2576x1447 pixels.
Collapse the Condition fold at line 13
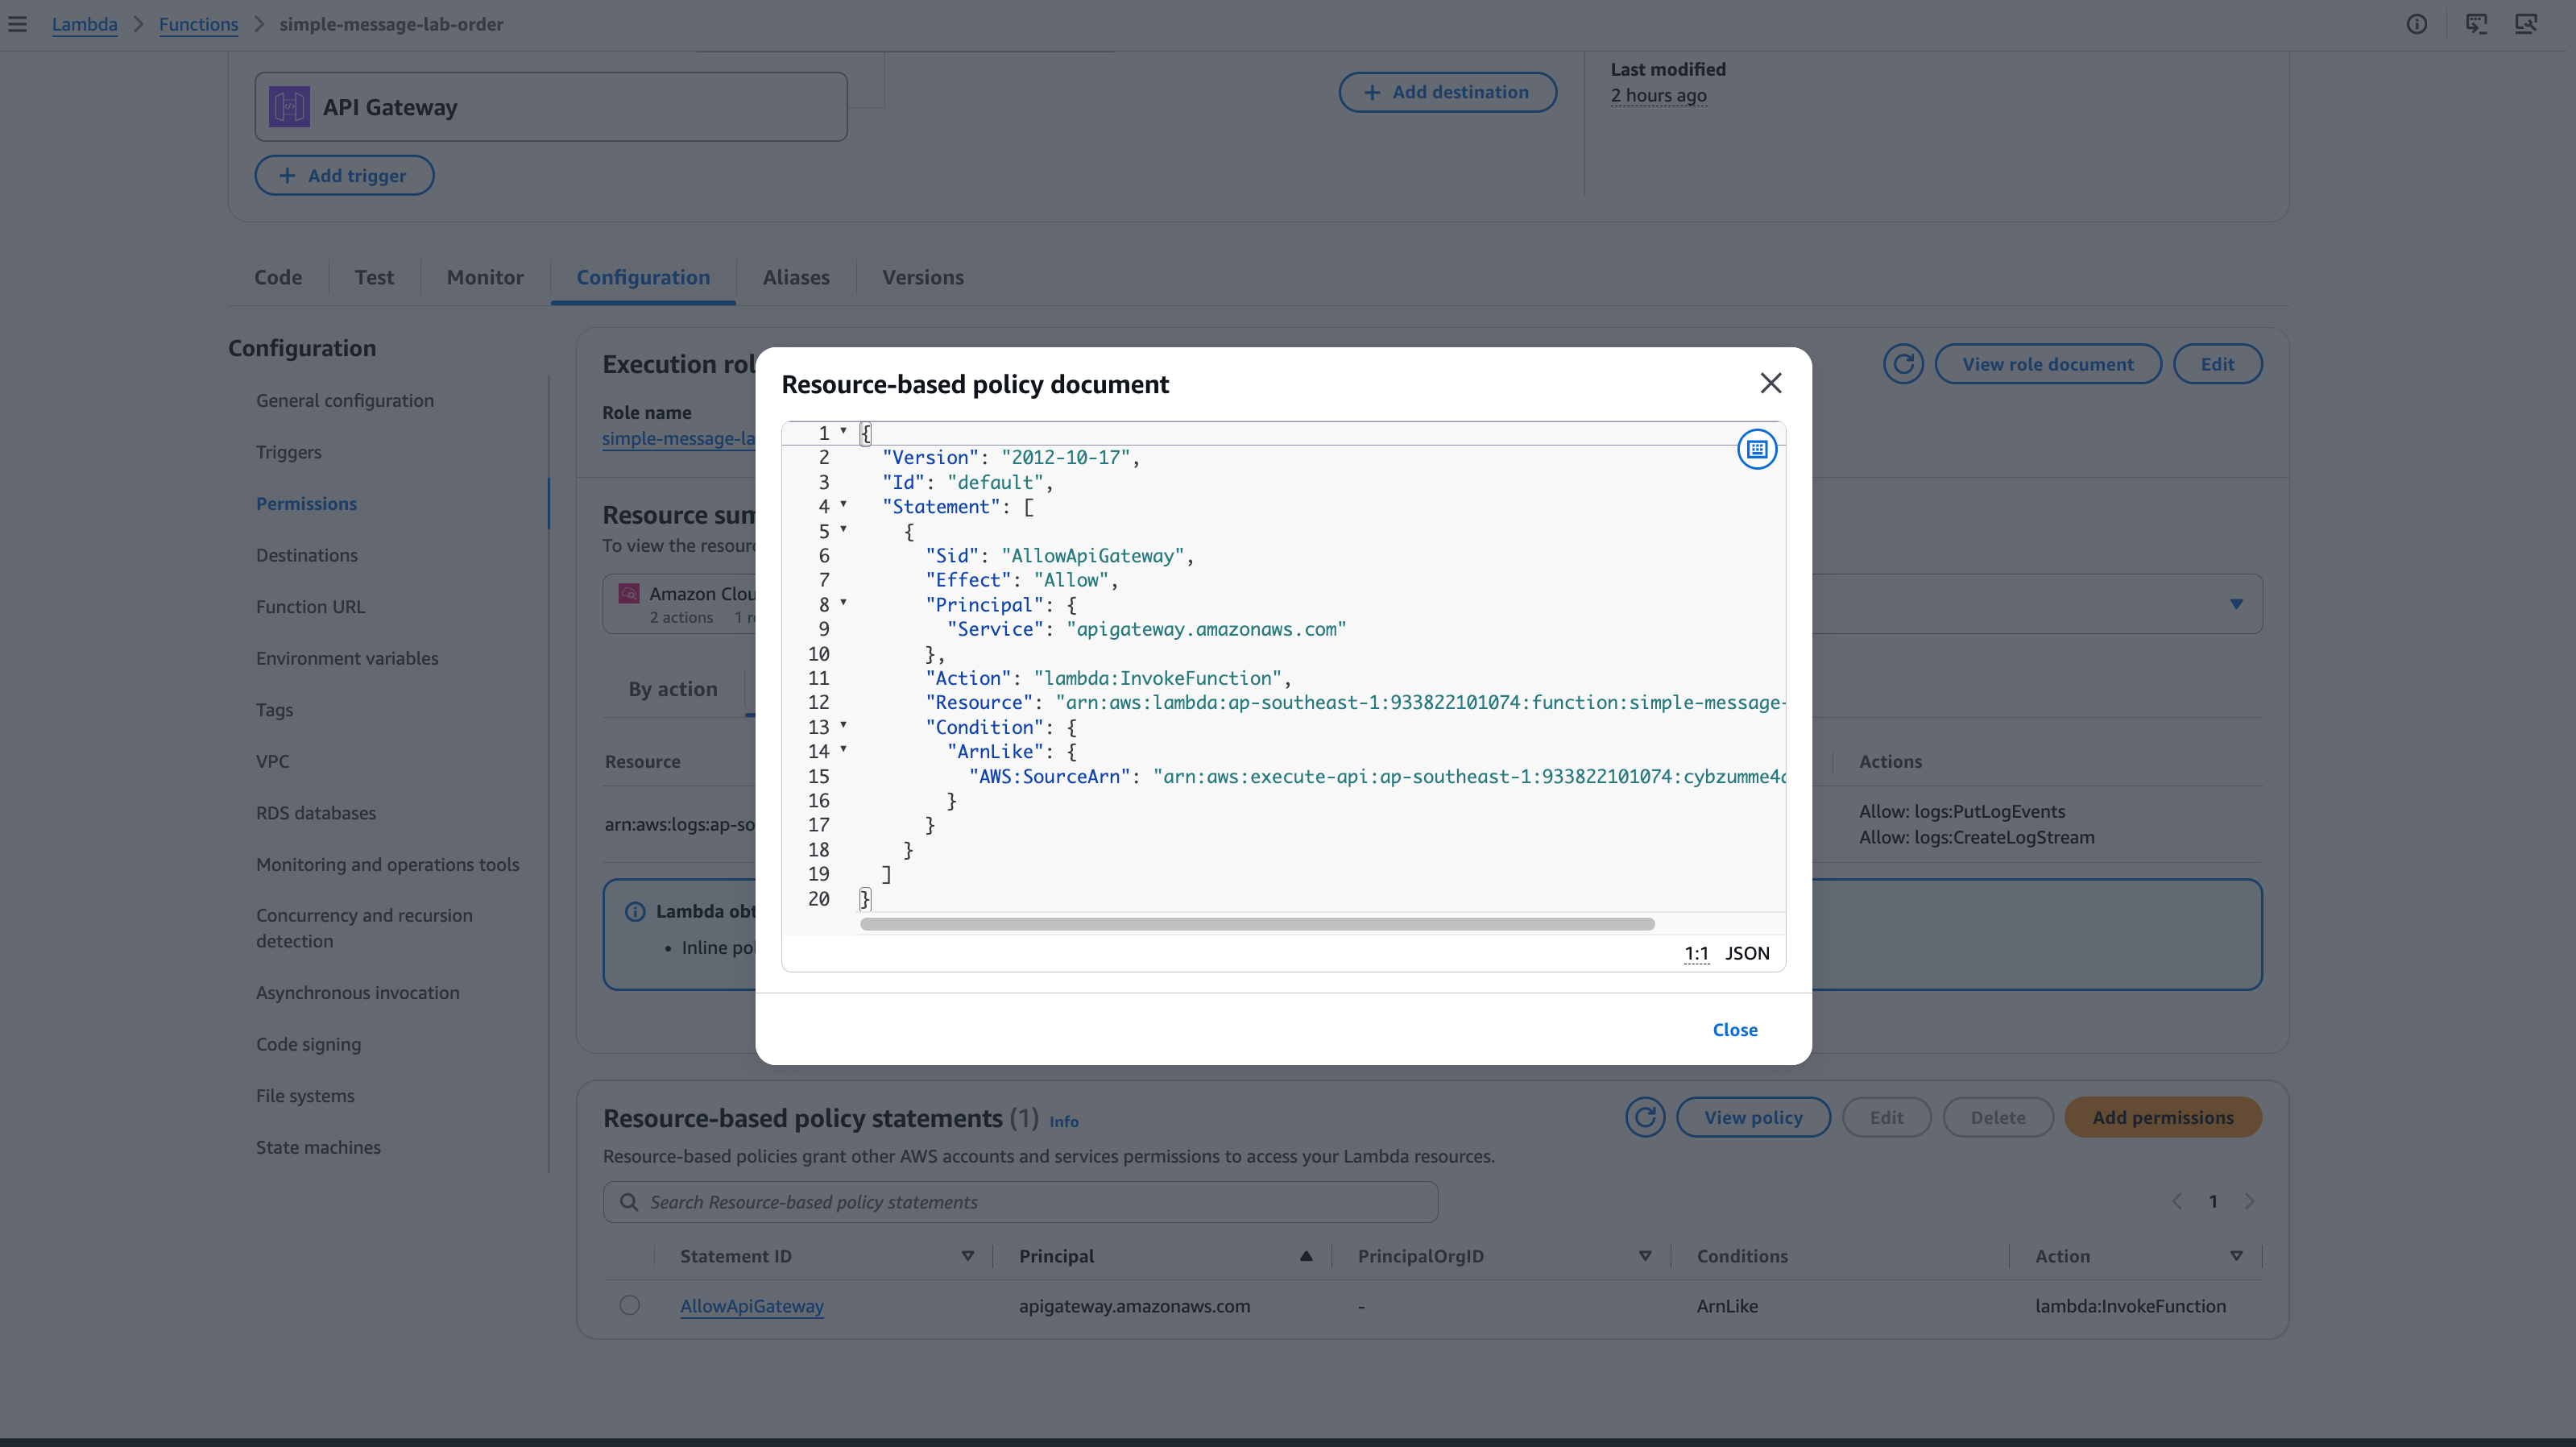click(x=843, y=724)
